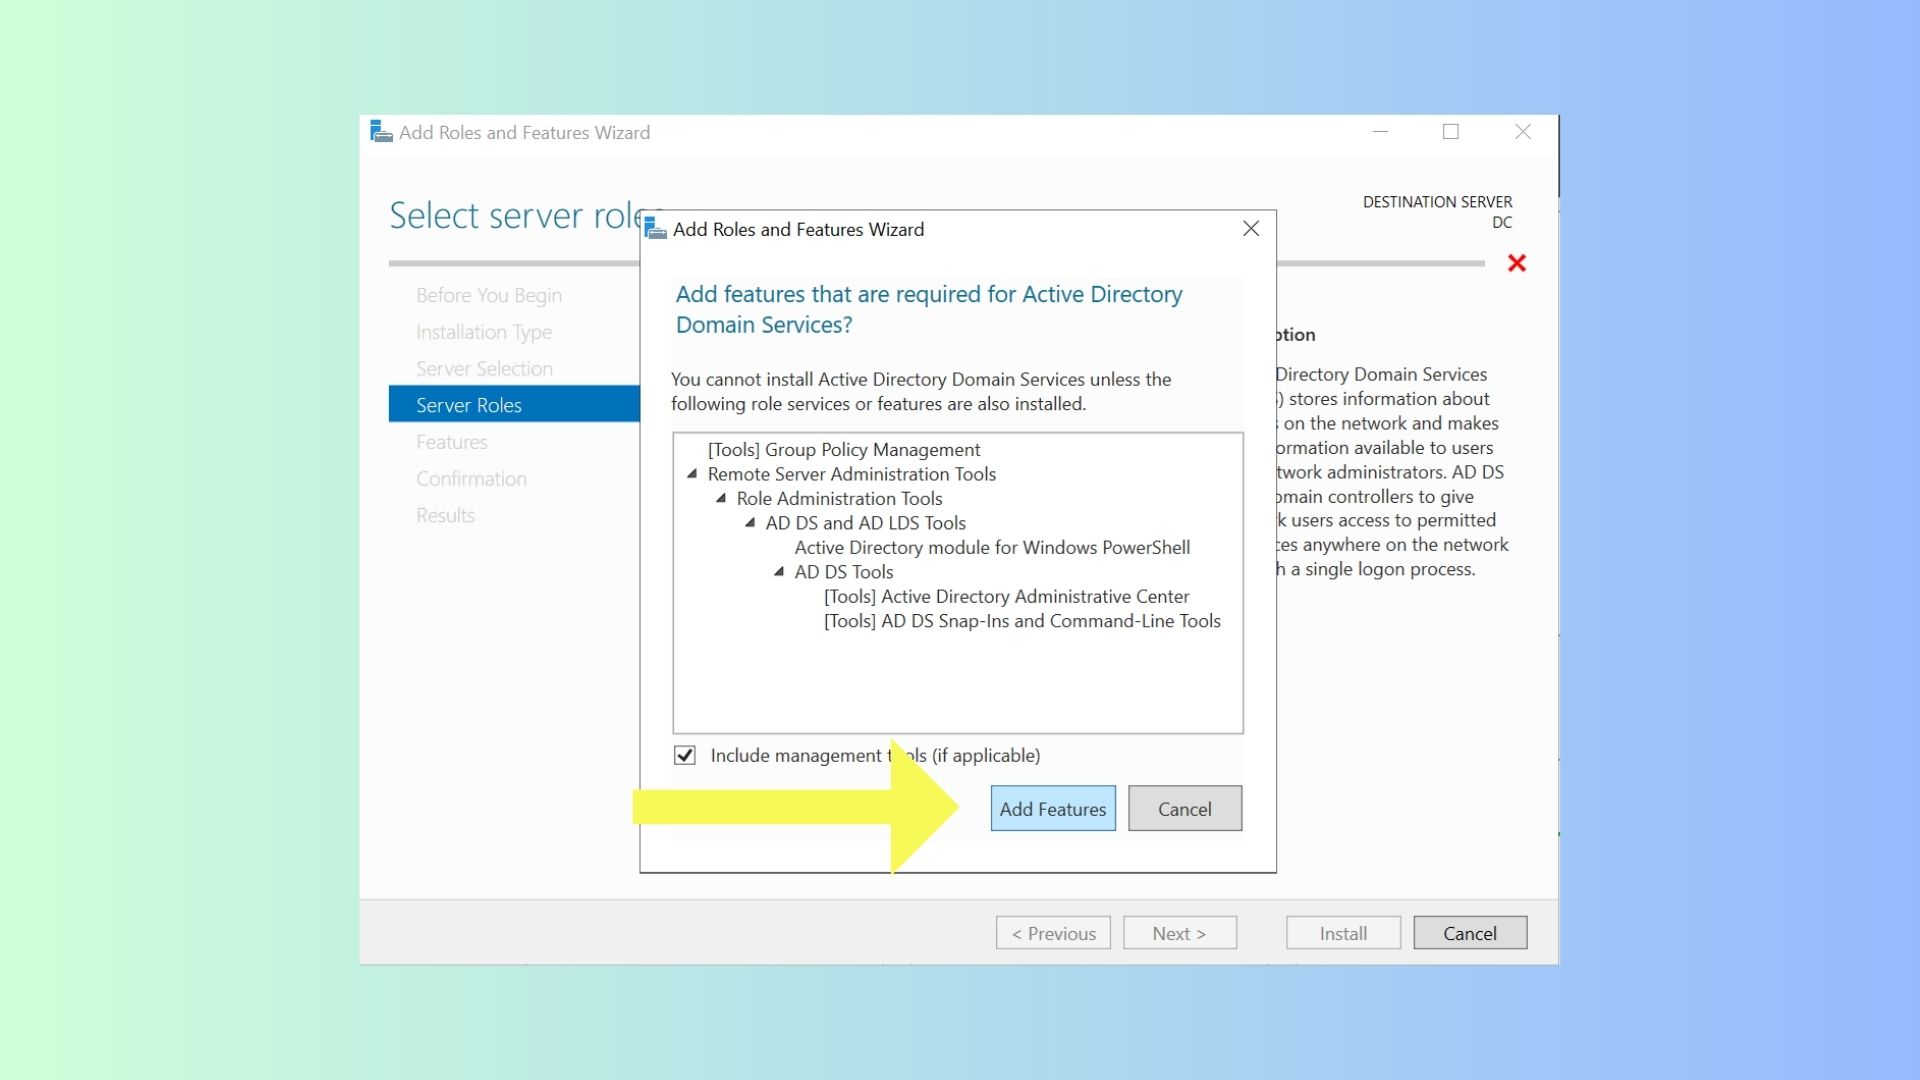Go to the Server Roles step

click(468, 405)
